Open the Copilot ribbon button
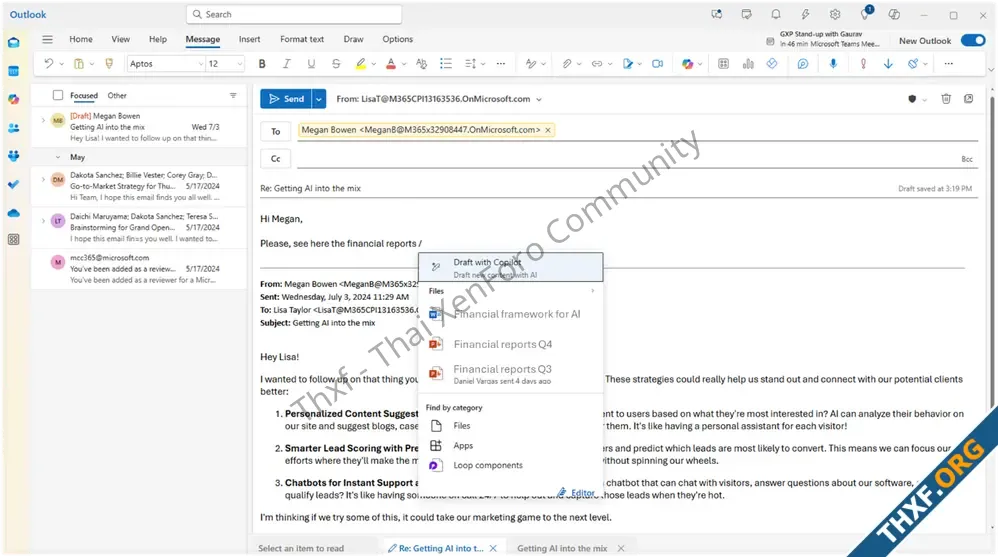 tap(687, 64)
